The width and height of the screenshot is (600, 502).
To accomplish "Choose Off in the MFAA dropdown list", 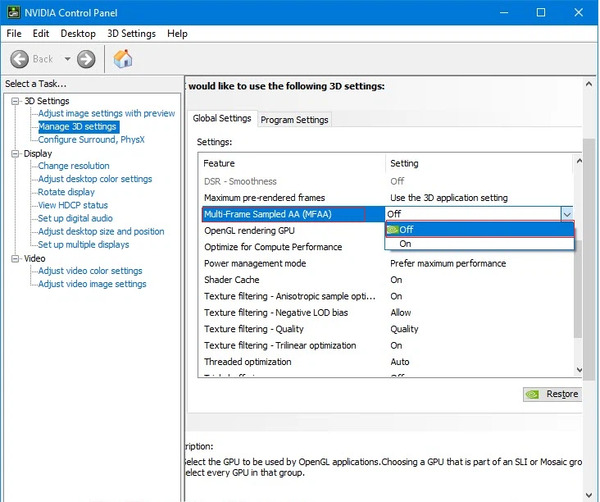I will 406,229.
